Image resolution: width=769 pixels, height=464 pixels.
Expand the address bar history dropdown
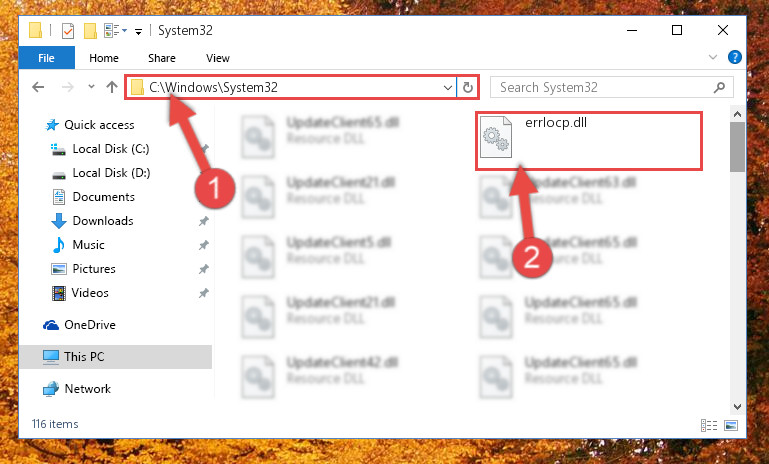[x=447, y=87]
